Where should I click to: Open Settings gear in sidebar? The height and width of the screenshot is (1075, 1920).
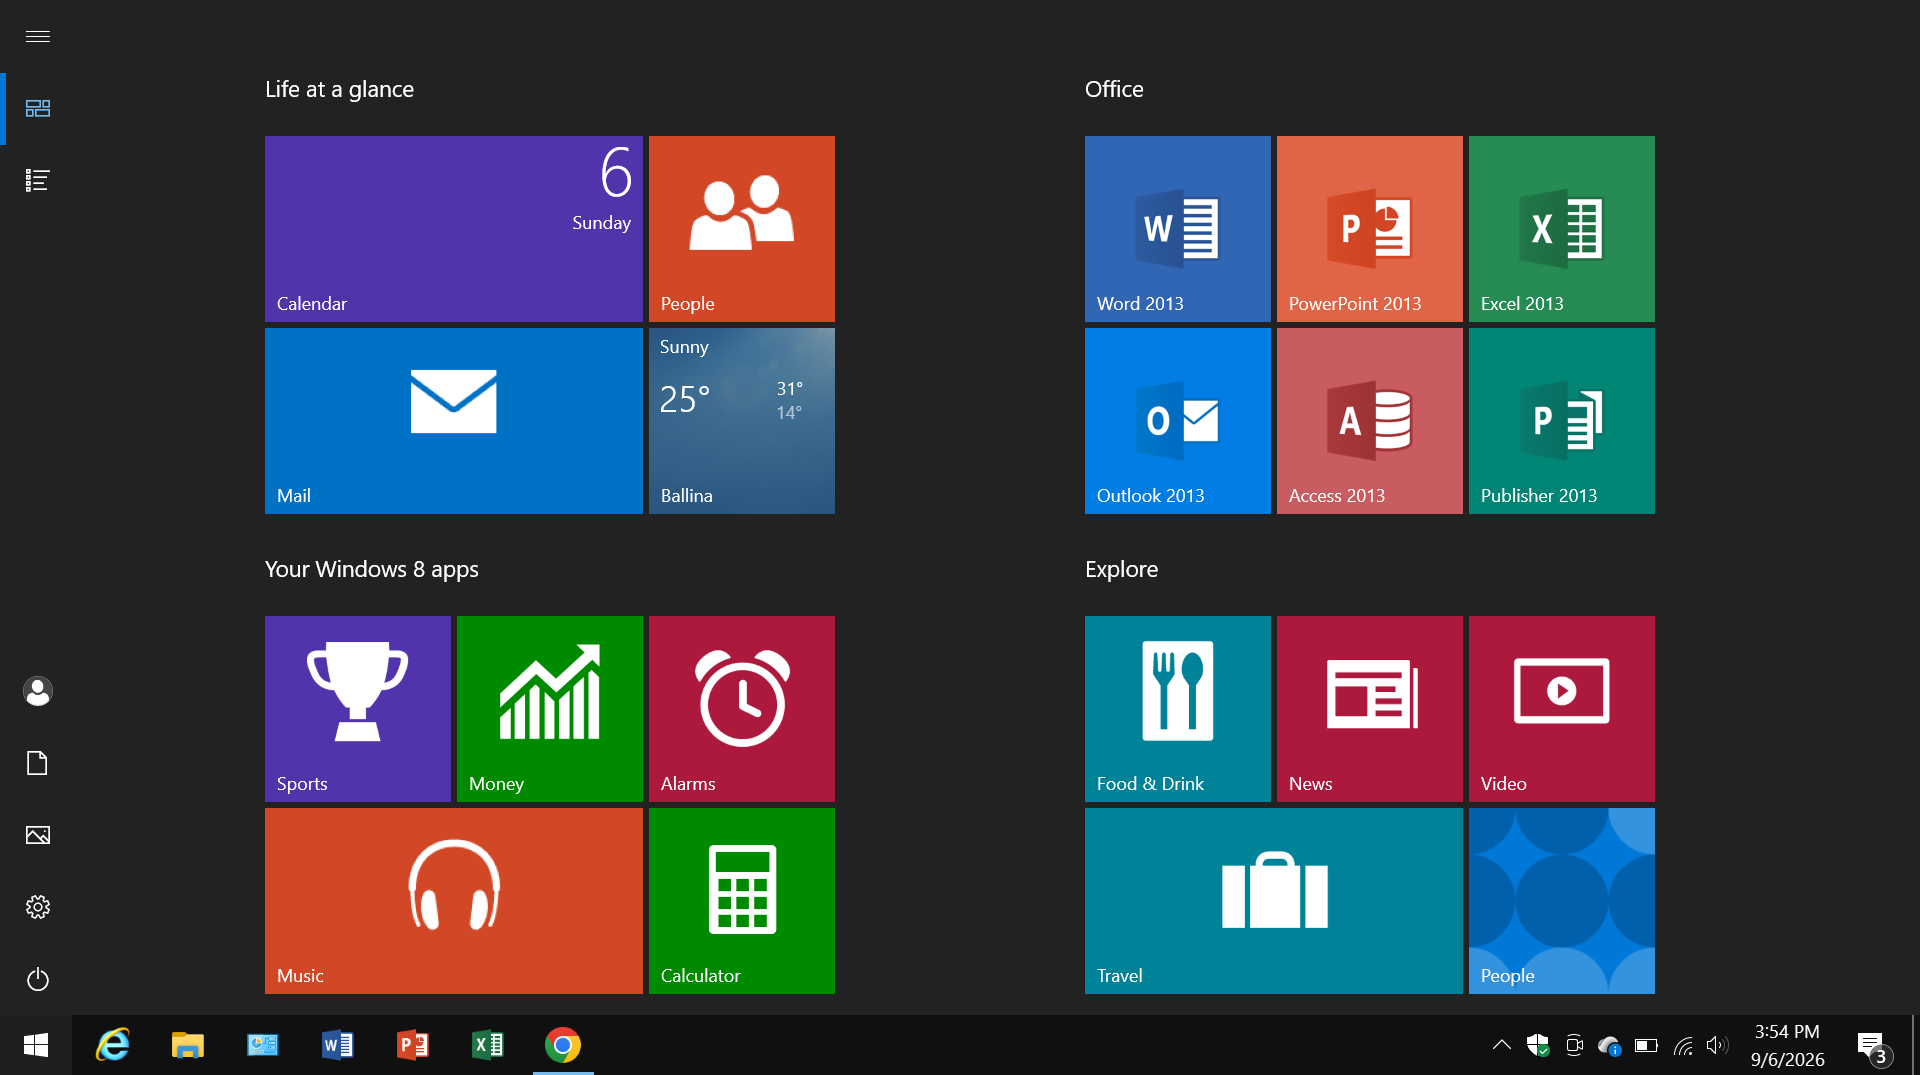coord(38,907)
